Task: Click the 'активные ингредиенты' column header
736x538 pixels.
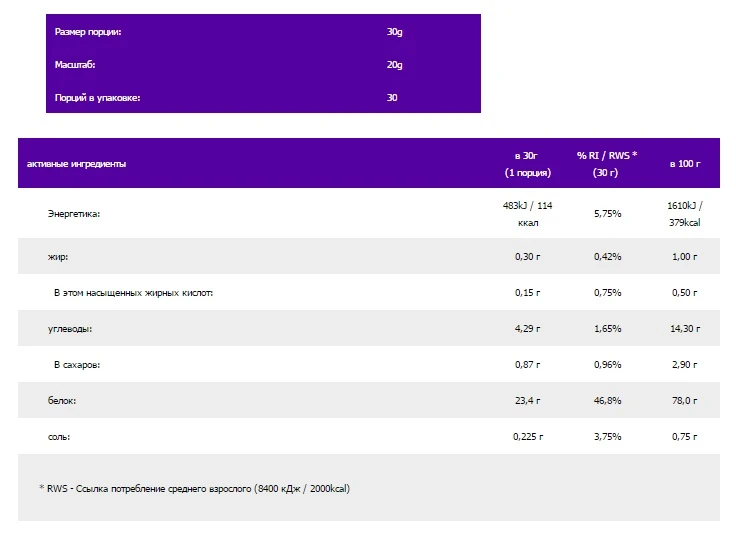Action: click(76, 163)
